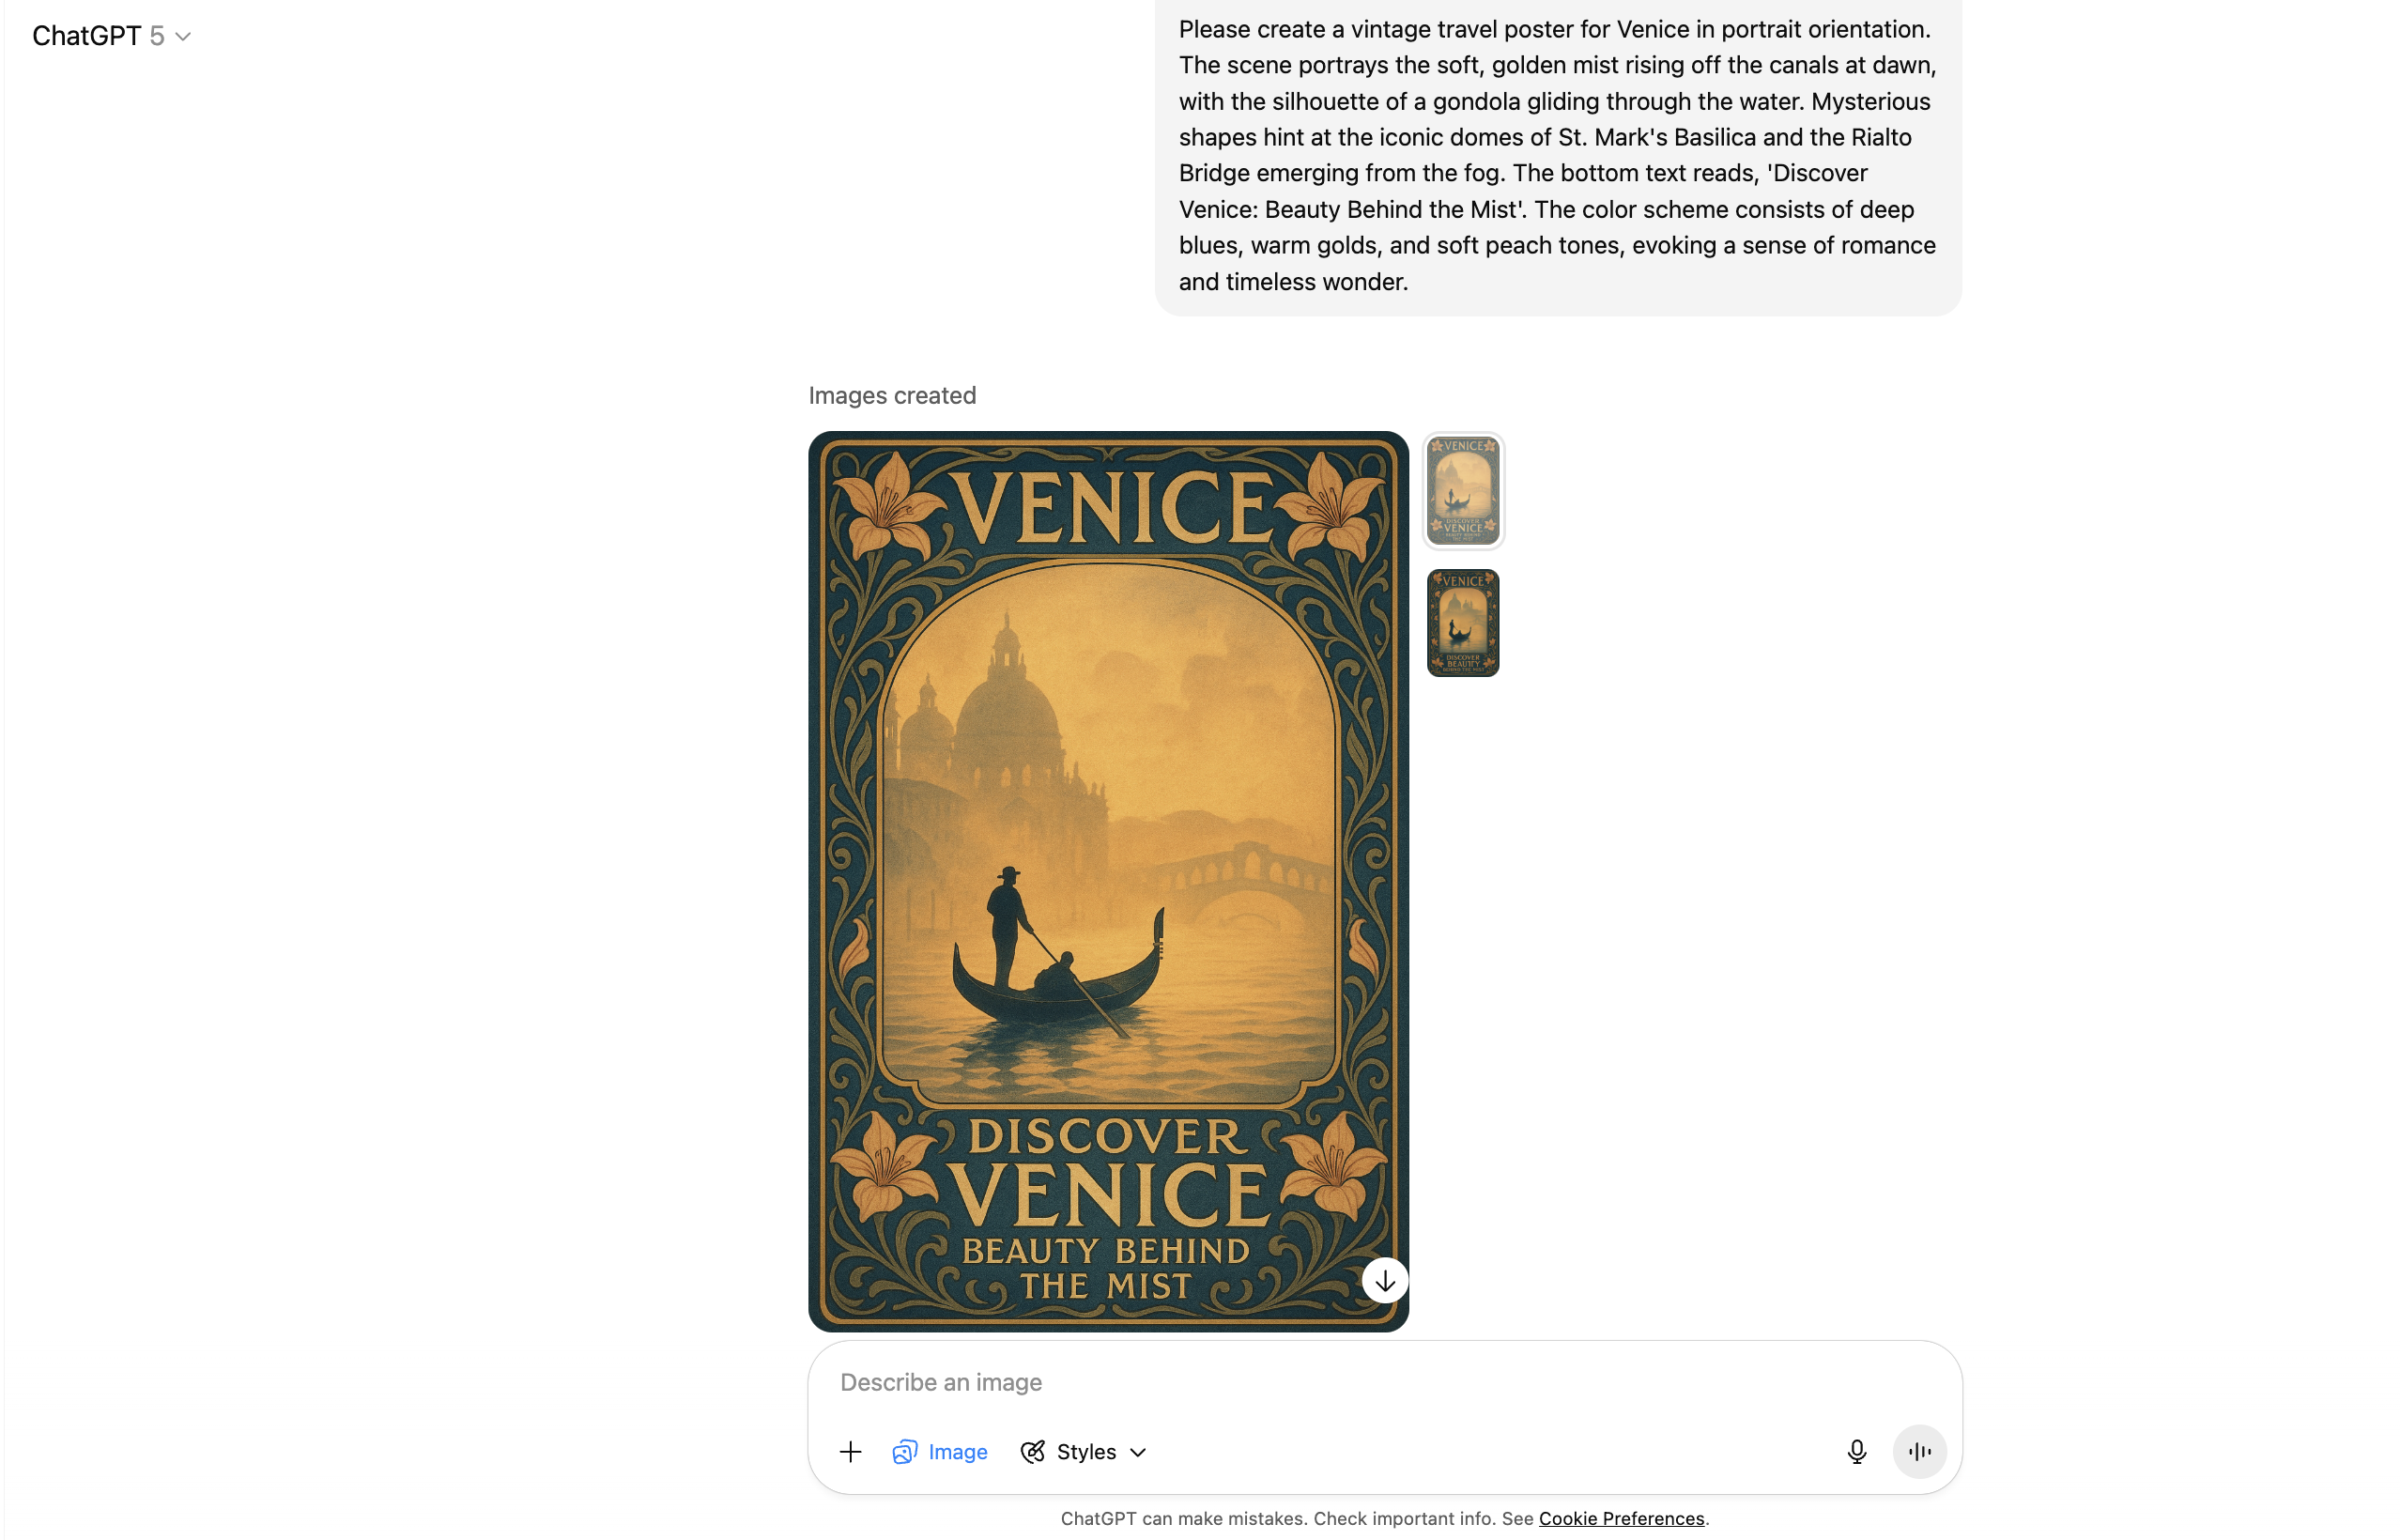Download the generated Venice poster
The image size is (2400, 1540).
pyautogui.click(x=1385, y=1281)
